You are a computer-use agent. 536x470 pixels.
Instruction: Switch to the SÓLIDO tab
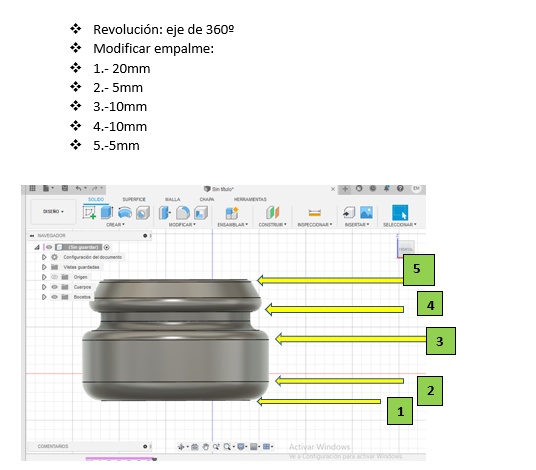click(x=96, y=199)
